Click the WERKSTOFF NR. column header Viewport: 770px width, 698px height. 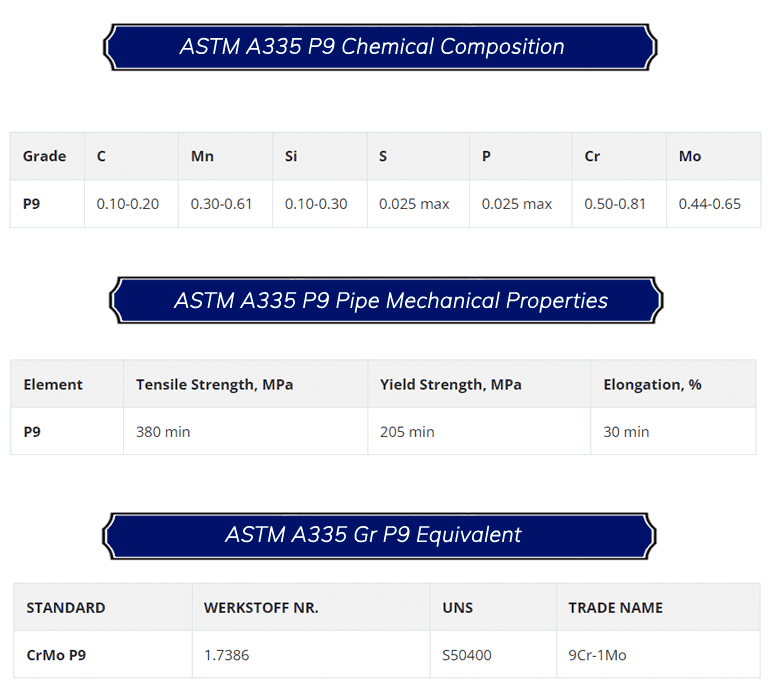(x=261, y=607)
